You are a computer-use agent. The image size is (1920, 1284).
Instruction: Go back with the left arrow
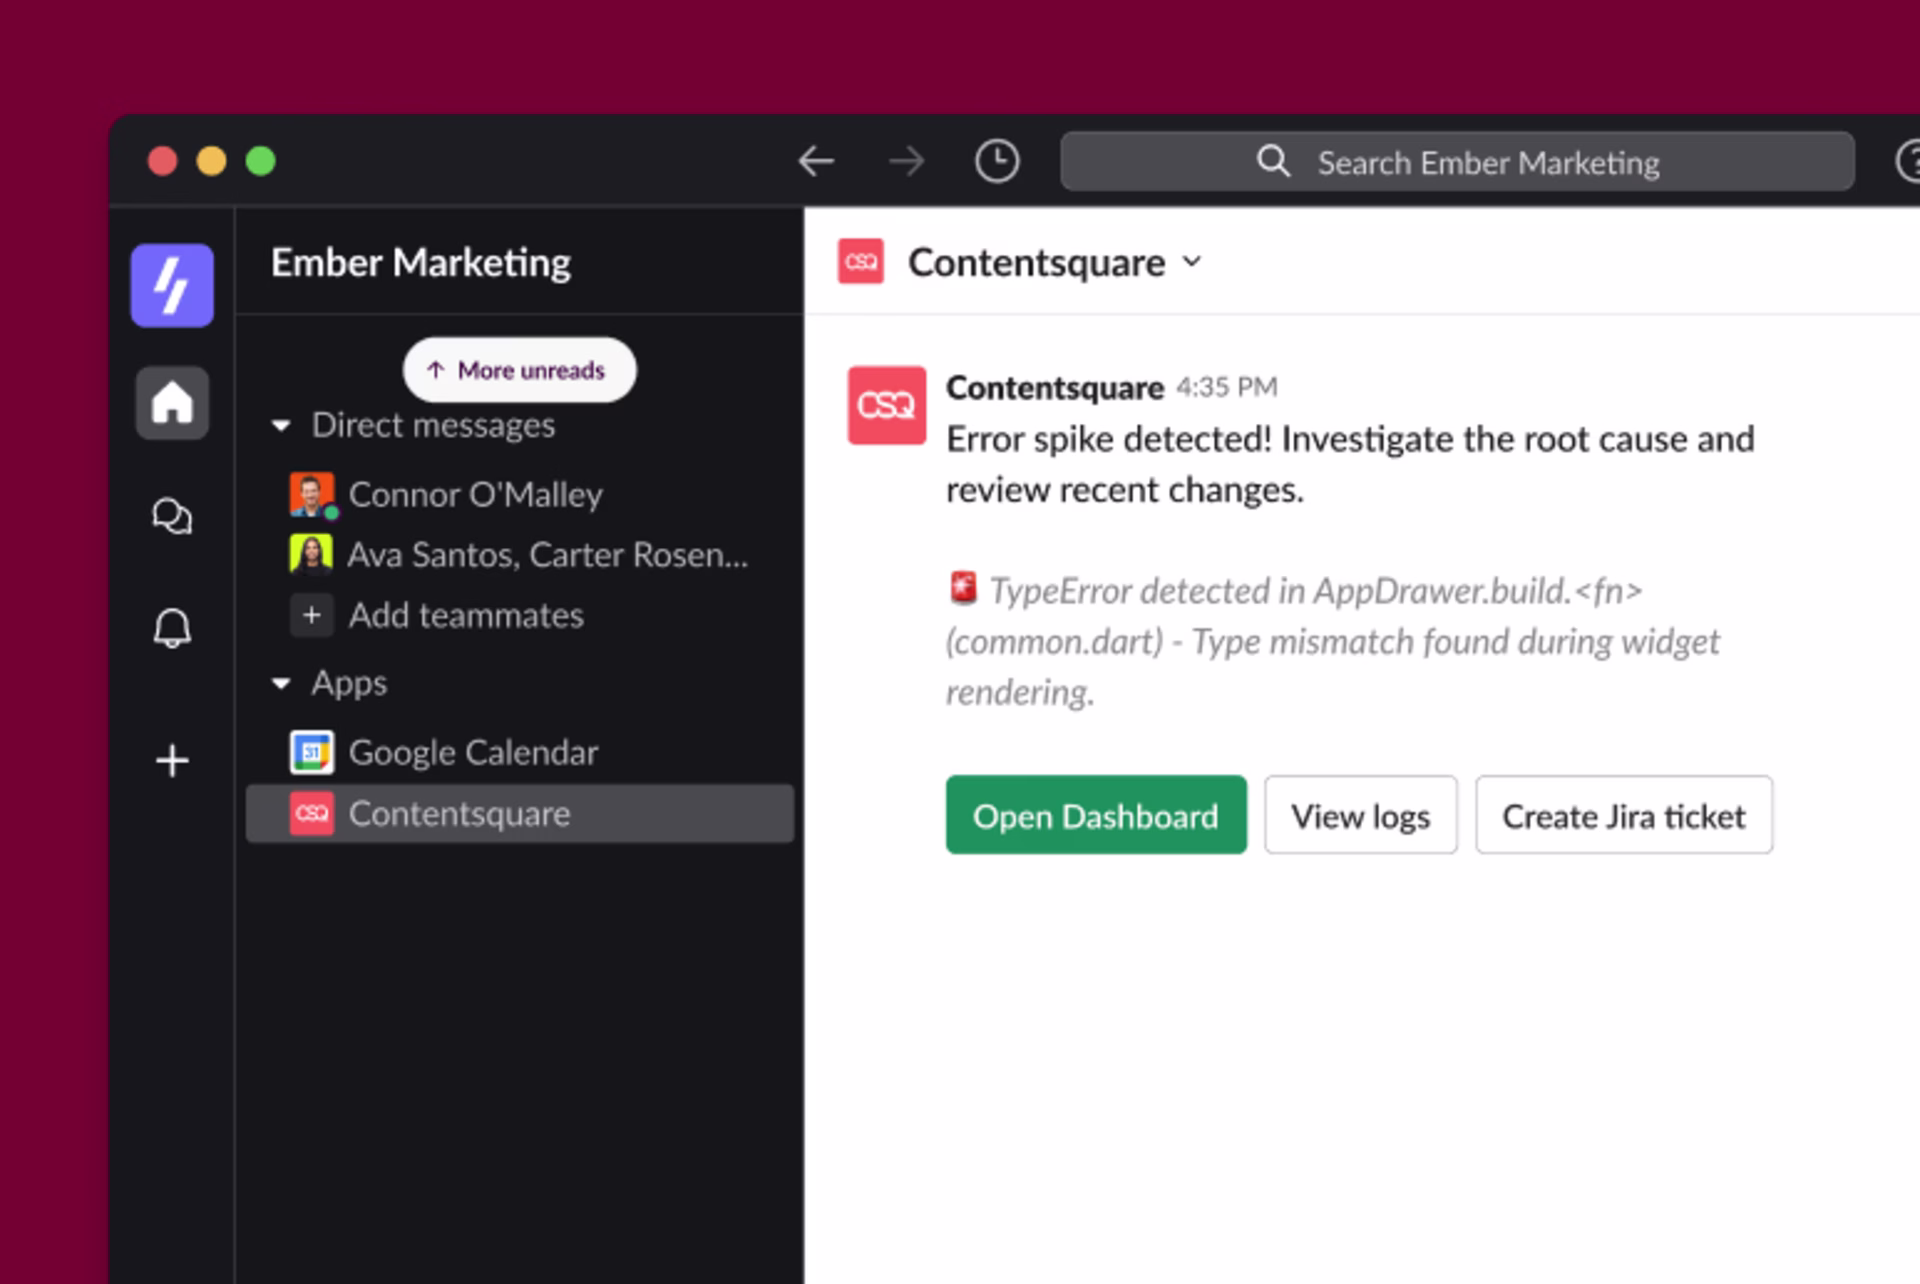pyautogui.click(x=816, y=161)
